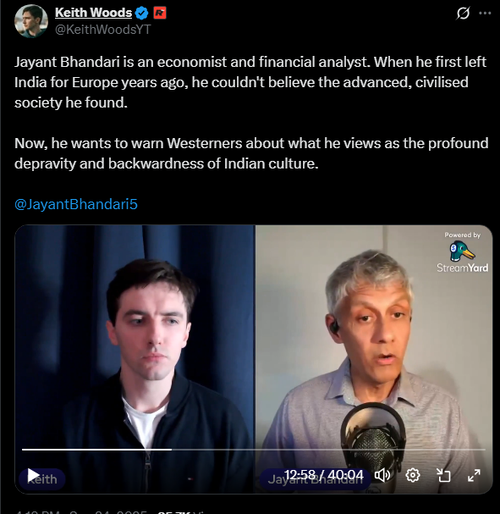
Task: Click the tweet timestamp below video
Action: [81, 512]
